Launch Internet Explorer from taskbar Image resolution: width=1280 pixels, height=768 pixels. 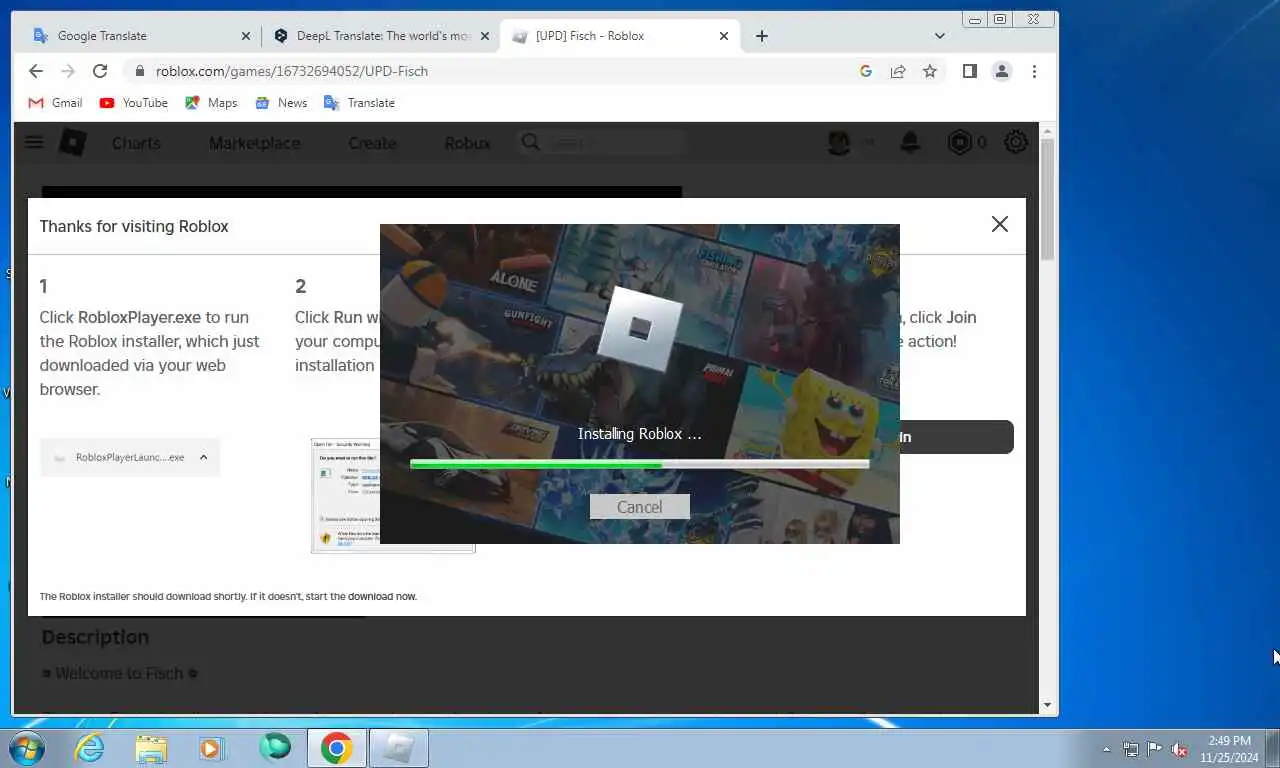point(90,748)
